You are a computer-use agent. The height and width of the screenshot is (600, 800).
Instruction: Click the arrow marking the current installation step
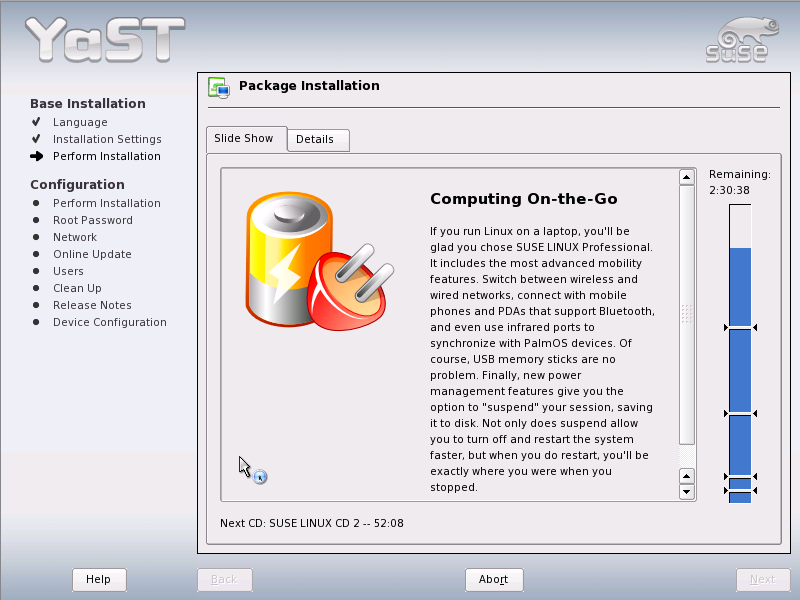click(36, 156)
